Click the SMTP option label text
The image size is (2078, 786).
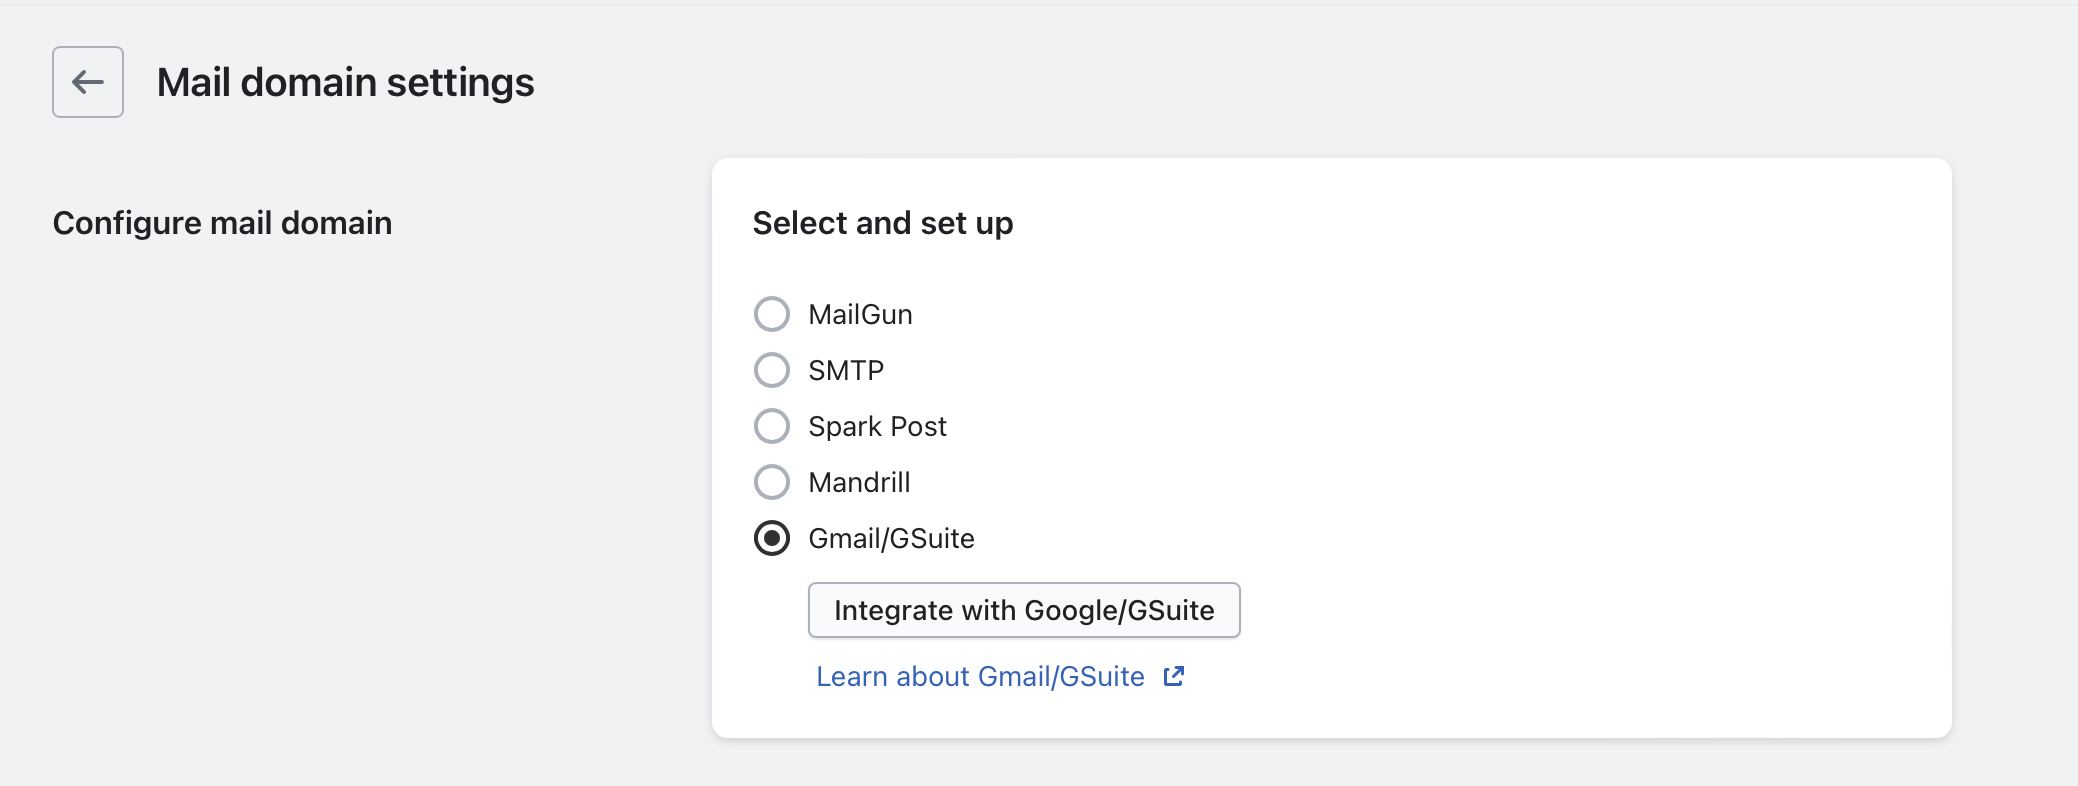click(846, 371)
